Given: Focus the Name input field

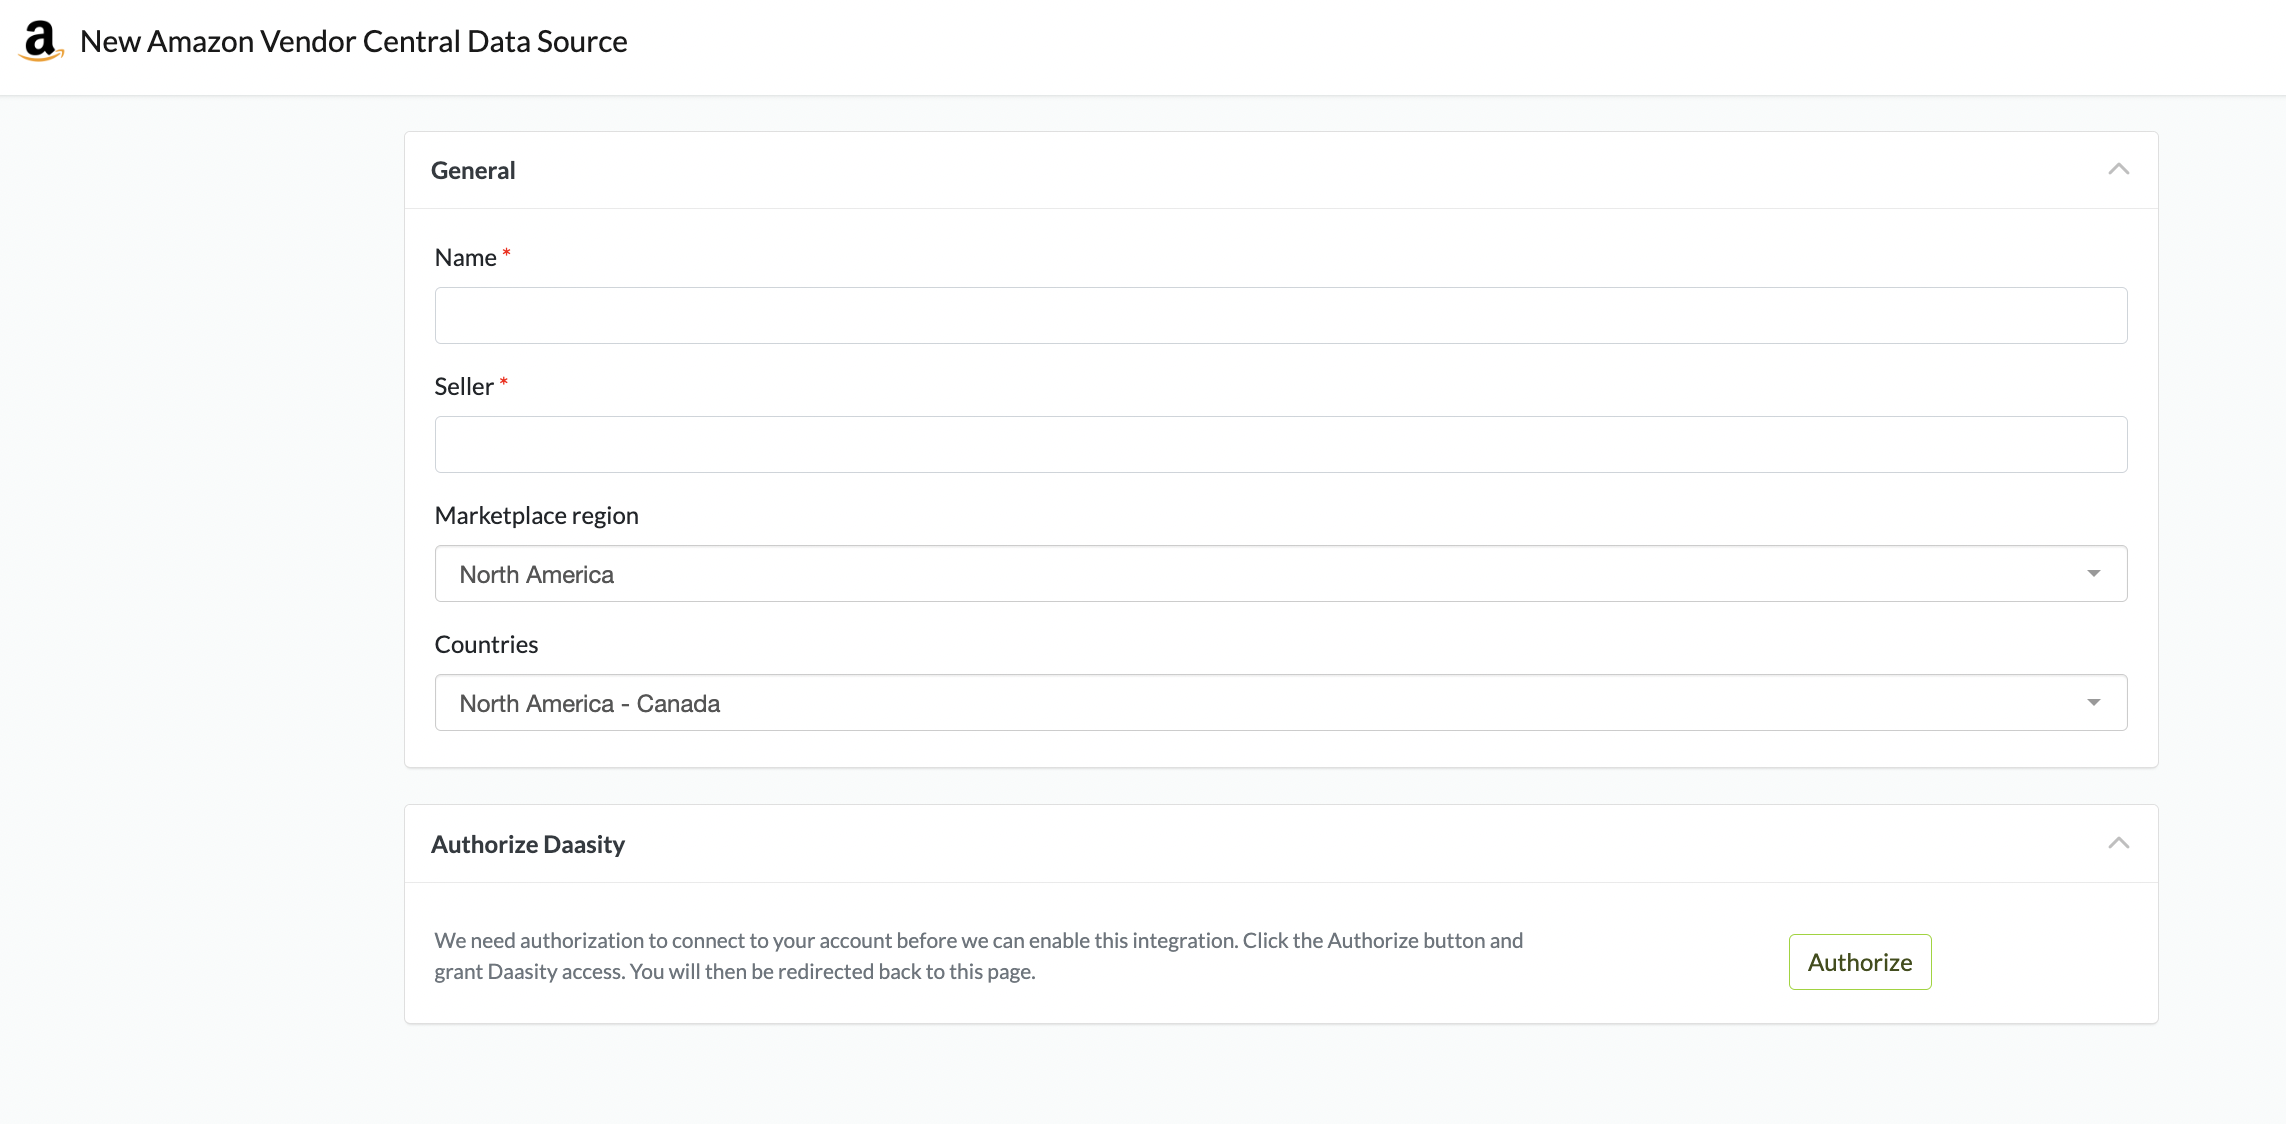Looking at the screenshot, I should tap(1280, 316).
